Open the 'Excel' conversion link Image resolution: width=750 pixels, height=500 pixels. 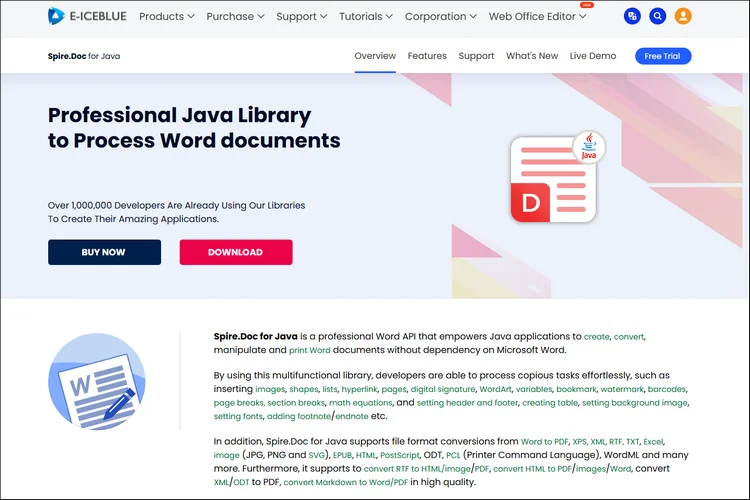[x=653, y=442]
